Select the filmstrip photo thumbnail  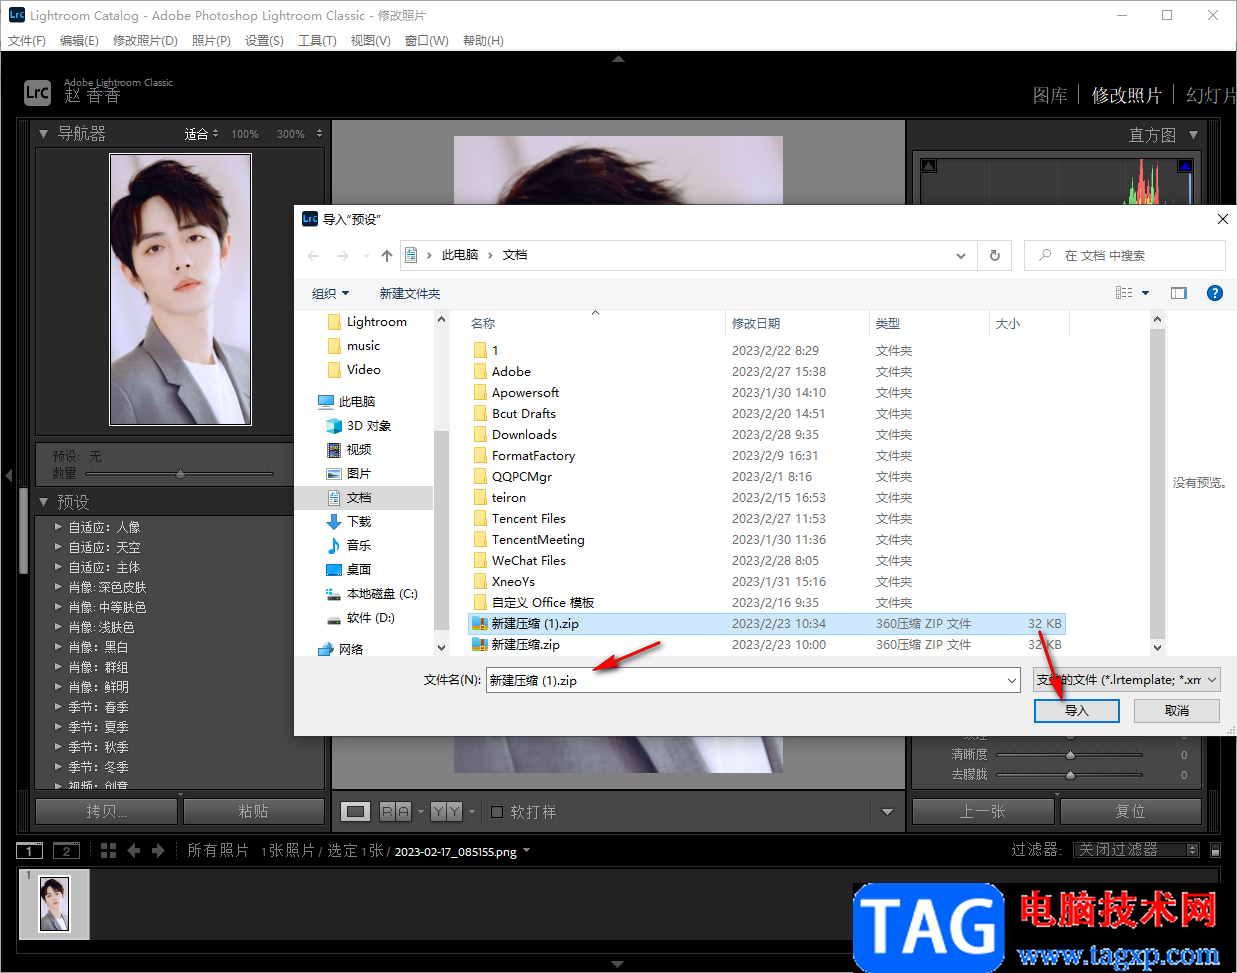[54, 904]
